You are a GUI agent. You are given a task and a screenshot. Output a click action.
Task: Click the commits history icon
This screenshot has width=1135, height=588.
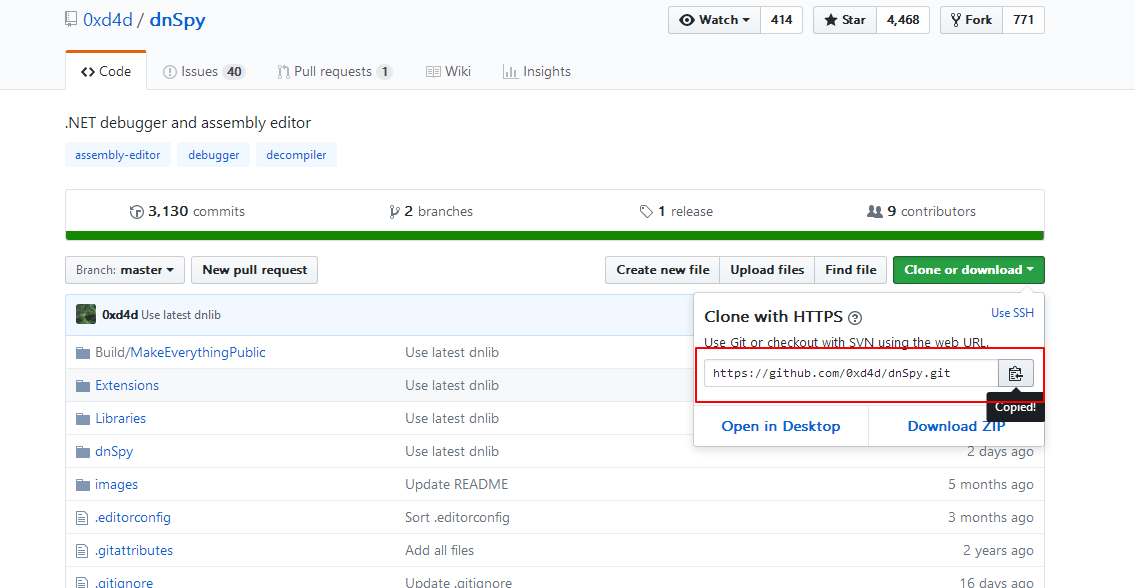pos(136,211)
